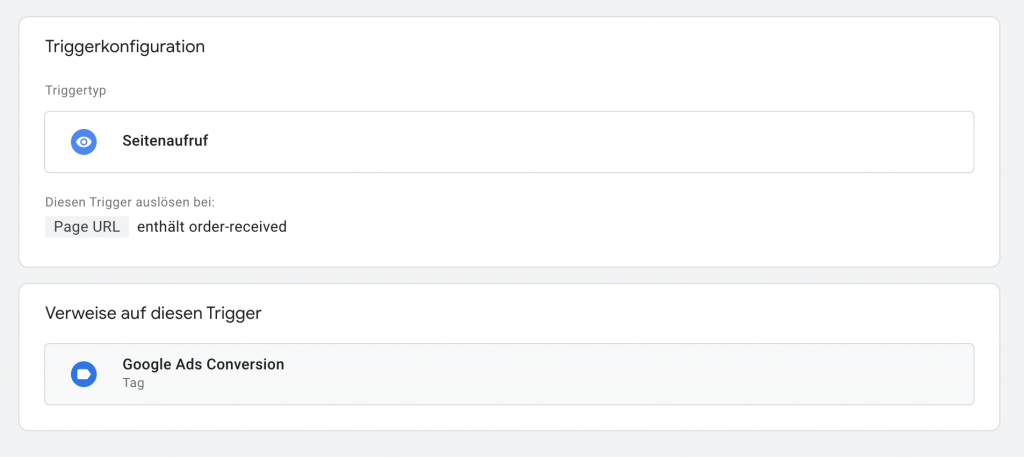Image resolution: width=1024 pixels, height=457 pixels.
Task: Click the blue tag icon beside Google Ads Conversion
Action: click(x=84, y=374)
